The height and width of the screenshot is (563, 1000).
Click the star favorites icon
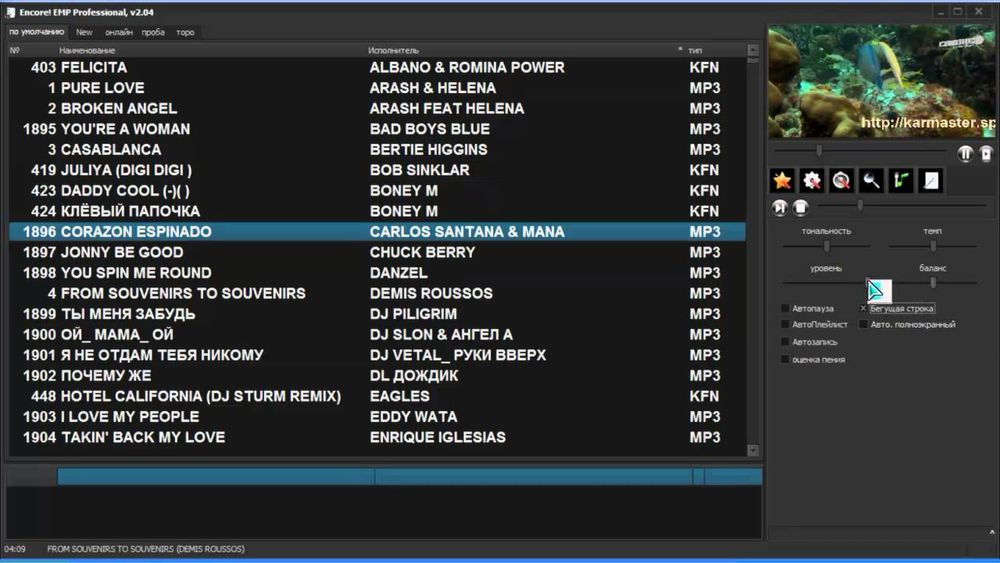point(782,180)
